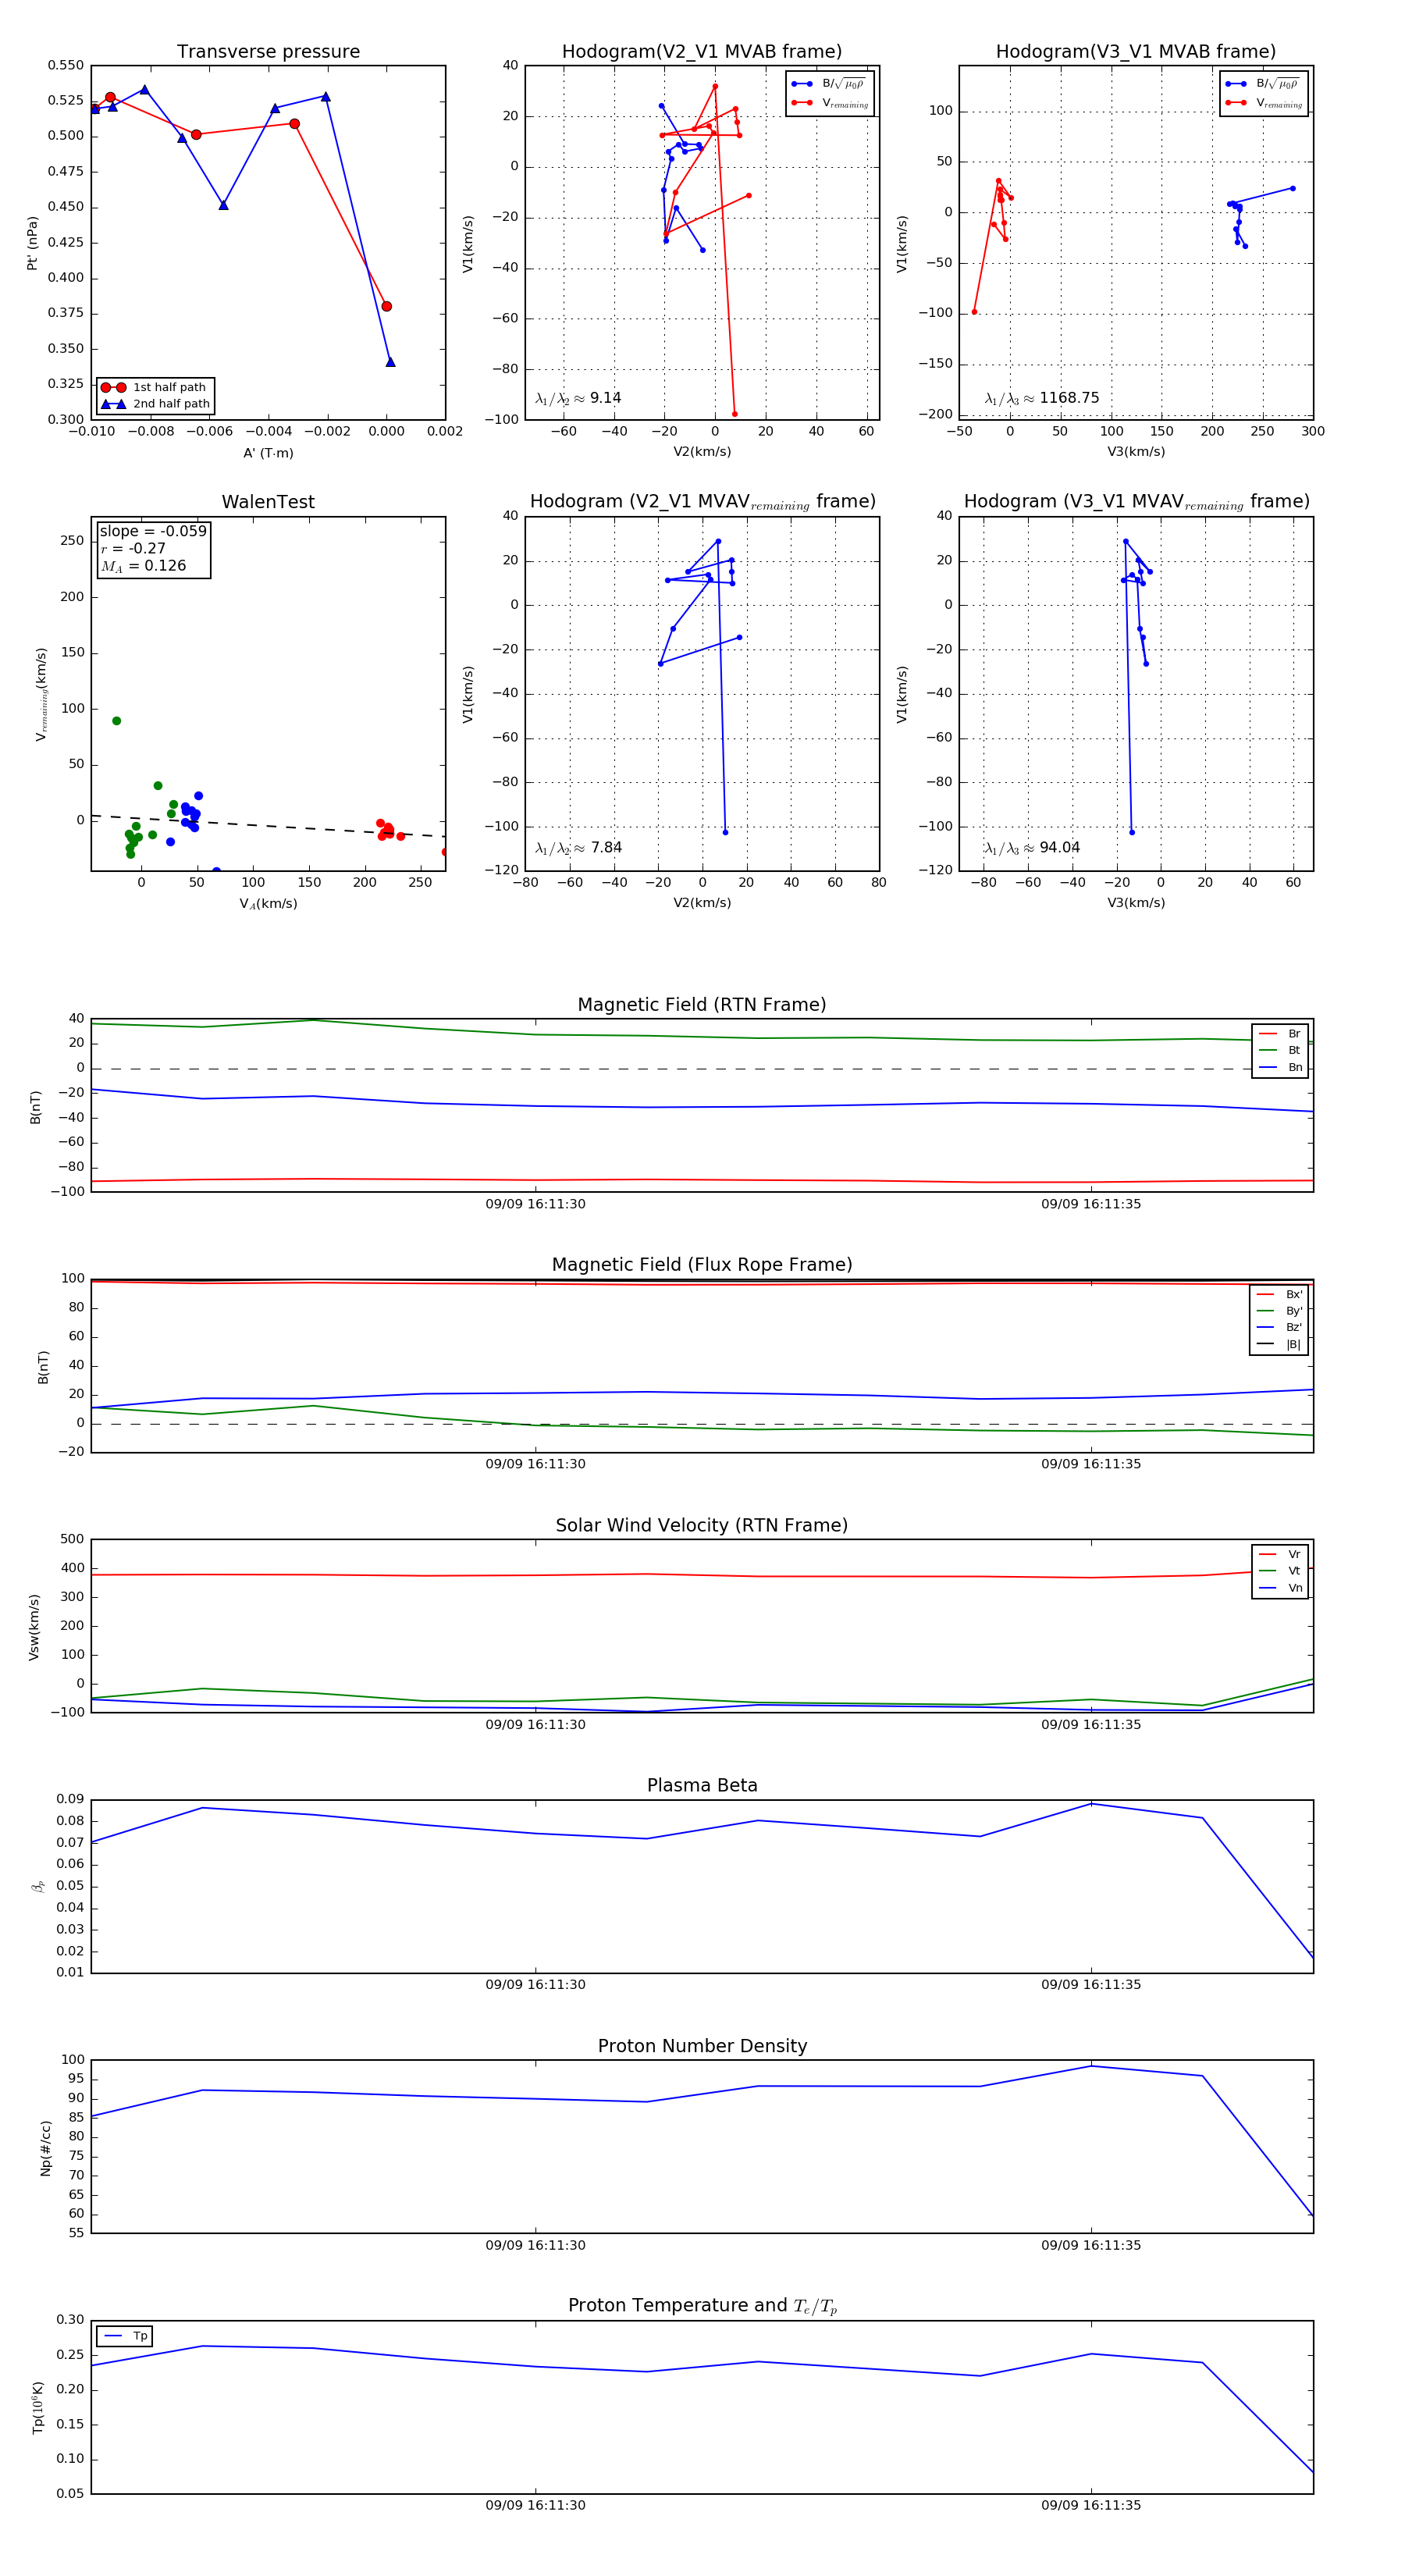Click the Vsw(km/s) axis label

pyautogui.click(x=34, y=1627)
